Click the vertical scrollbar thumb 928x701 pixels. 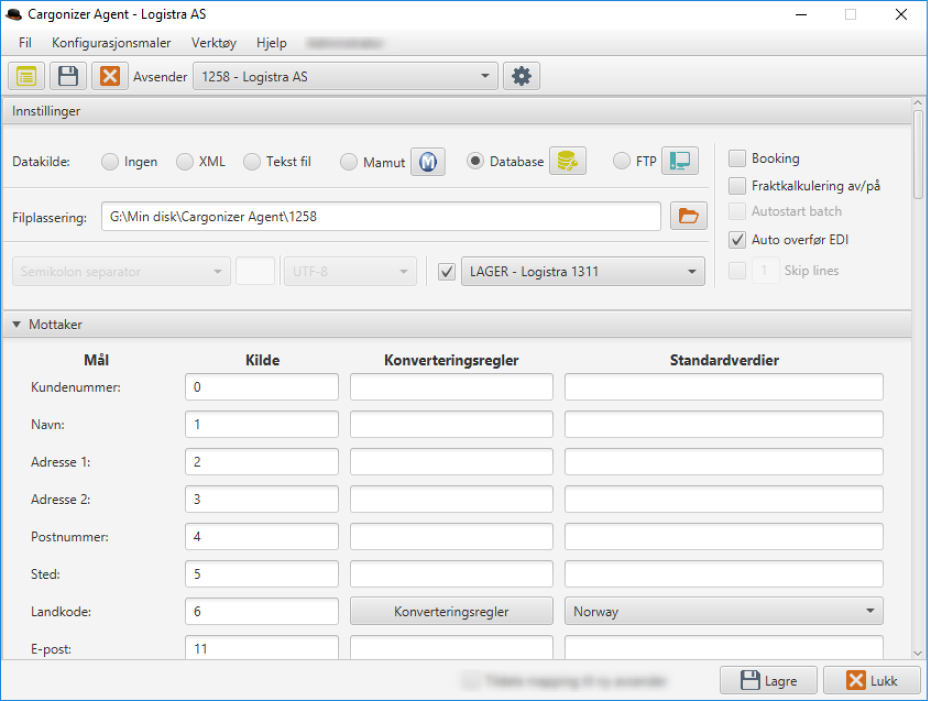point(917,155)
